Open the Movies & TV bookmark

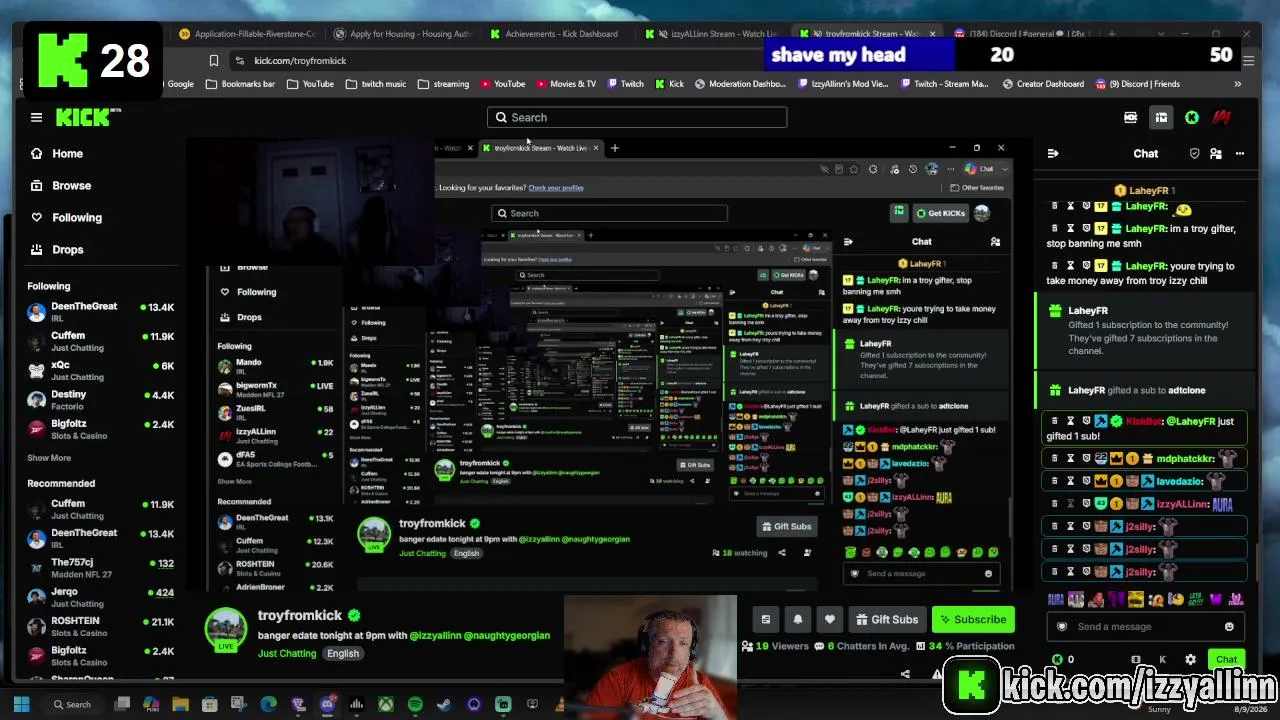[565, 84]
